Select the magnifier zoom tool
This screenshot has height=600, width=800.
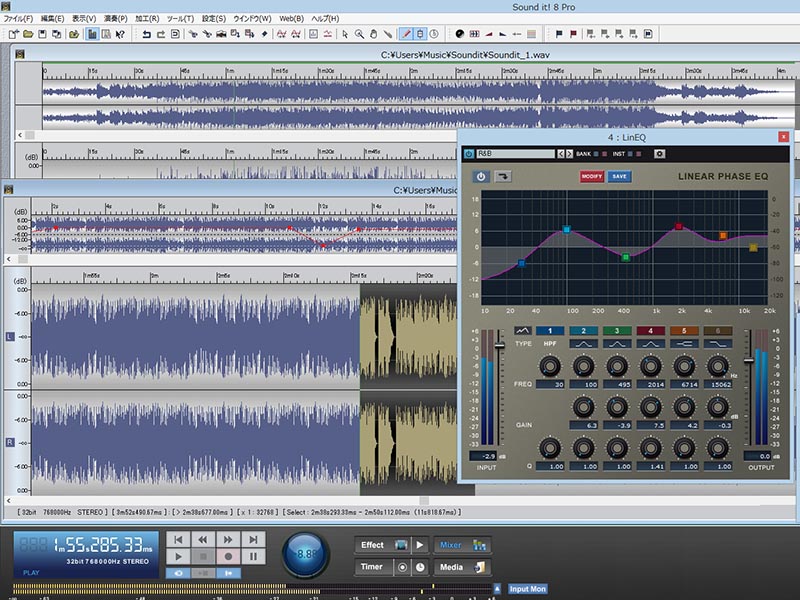(x=359, y=34)
